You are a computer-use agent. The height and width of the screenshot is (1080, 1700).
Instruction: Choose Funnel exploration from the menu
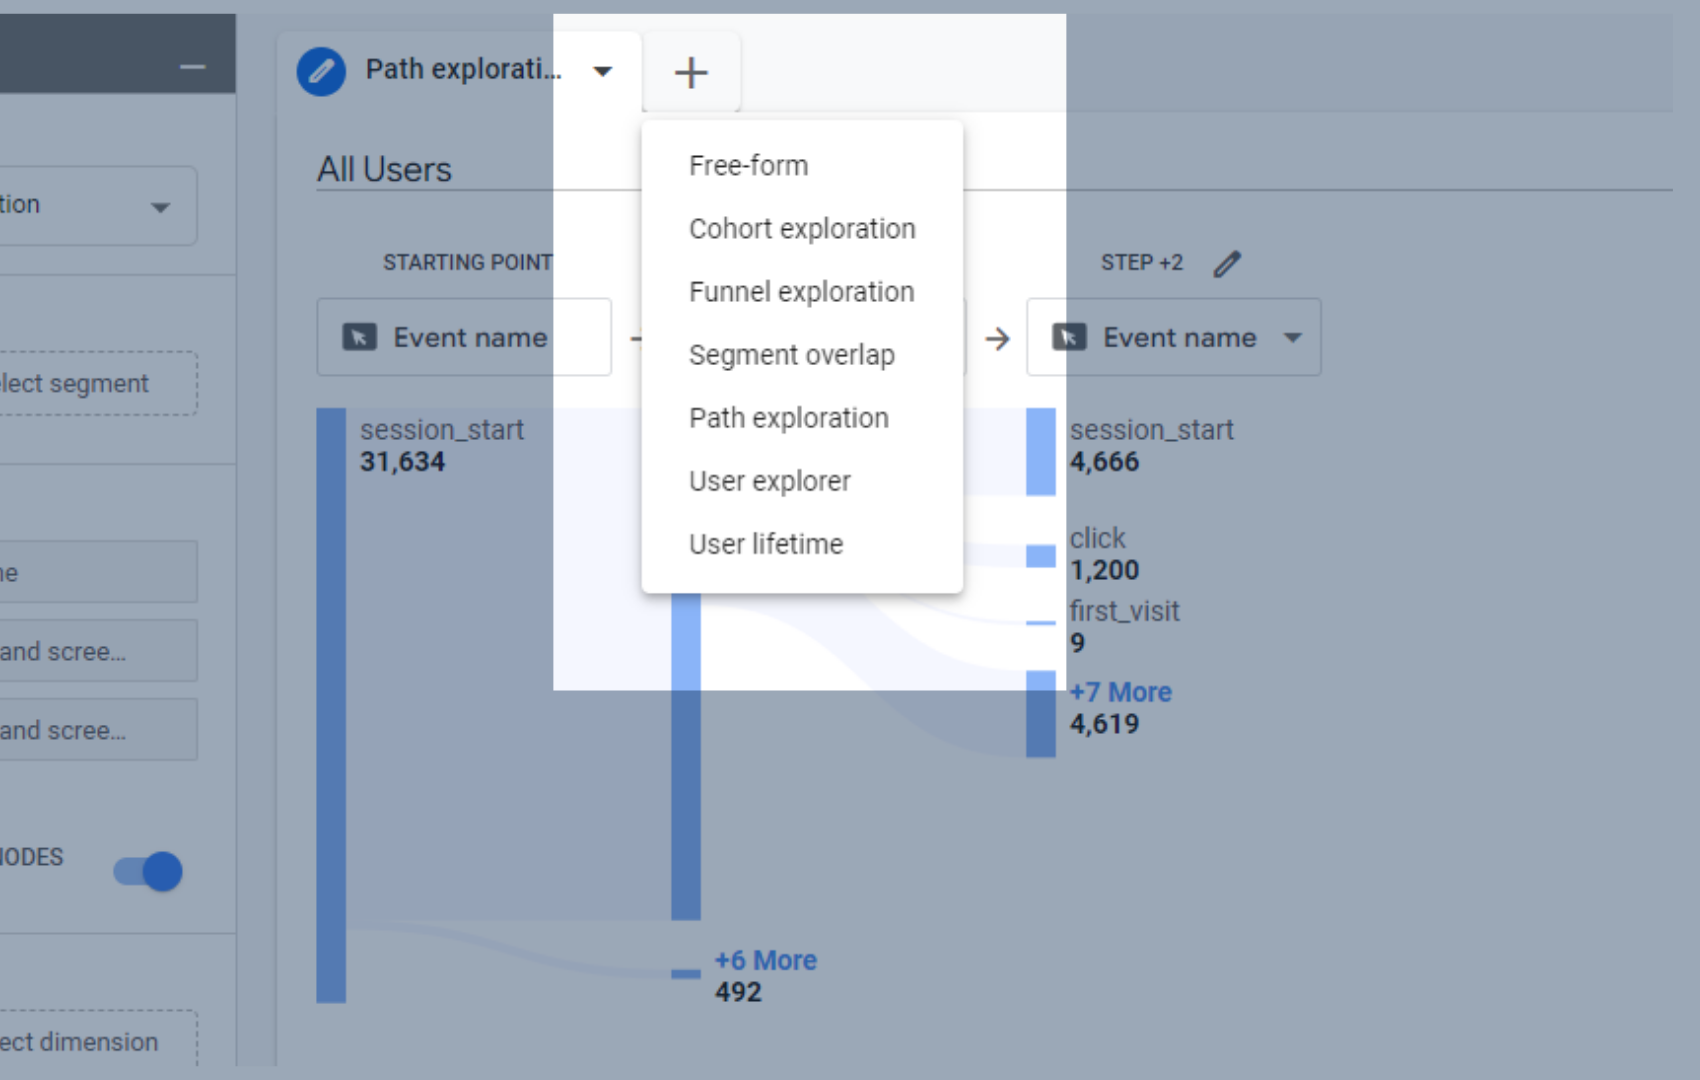click(x=801, y=292)
